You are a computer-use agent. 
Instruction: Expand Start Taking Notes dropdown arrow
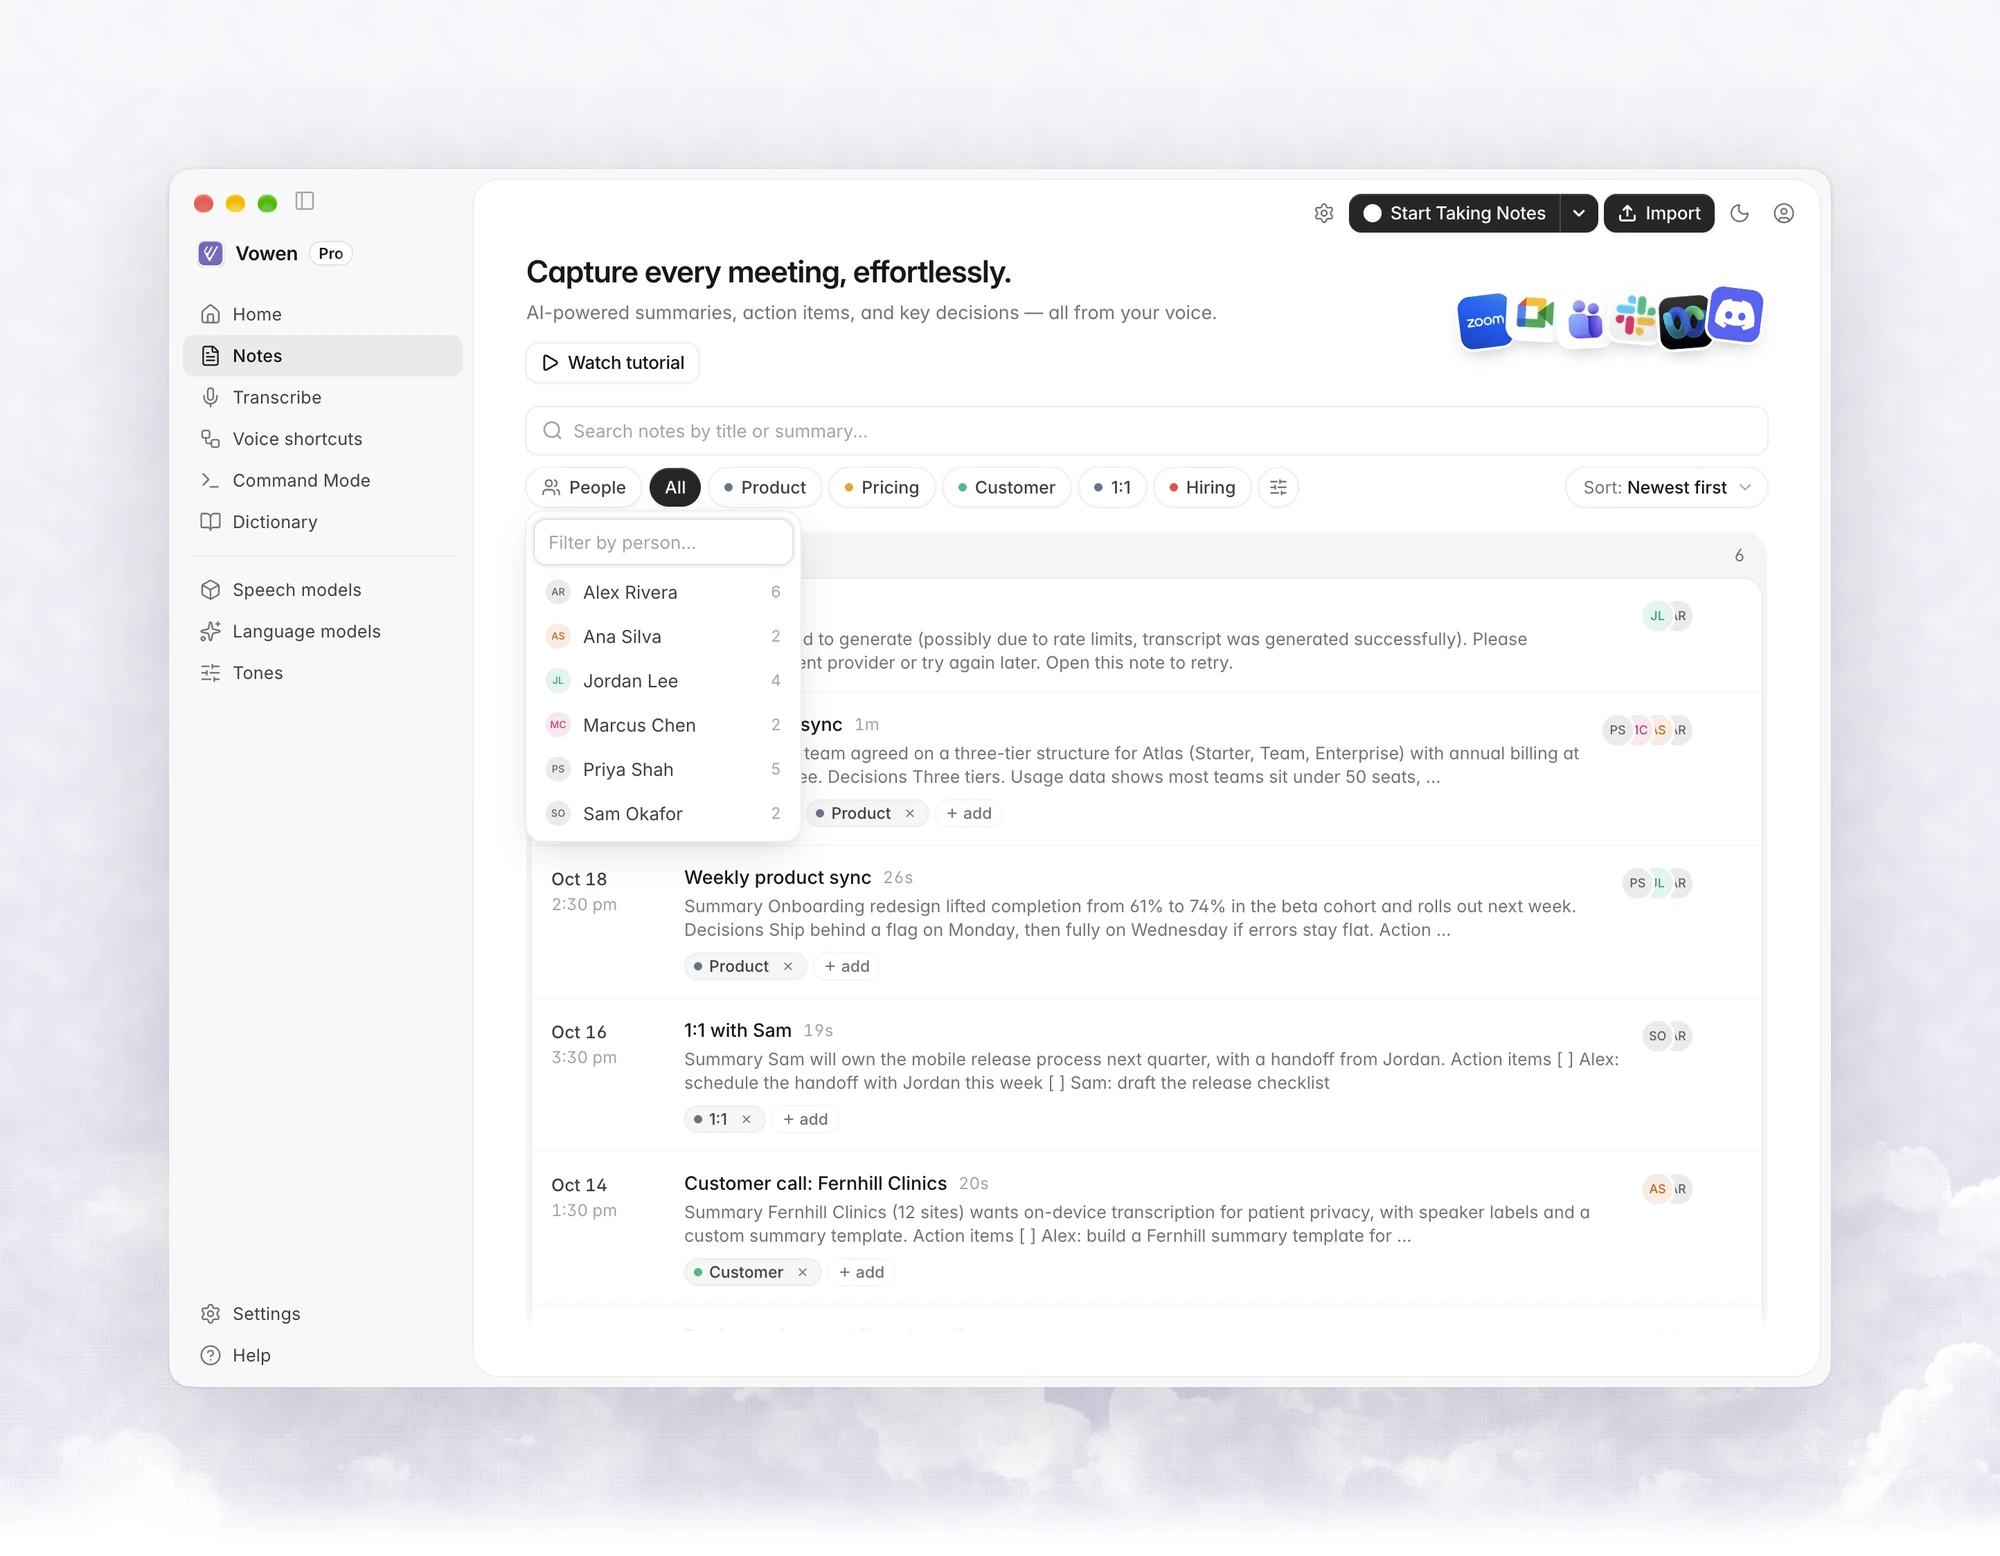pos(1579,213)
